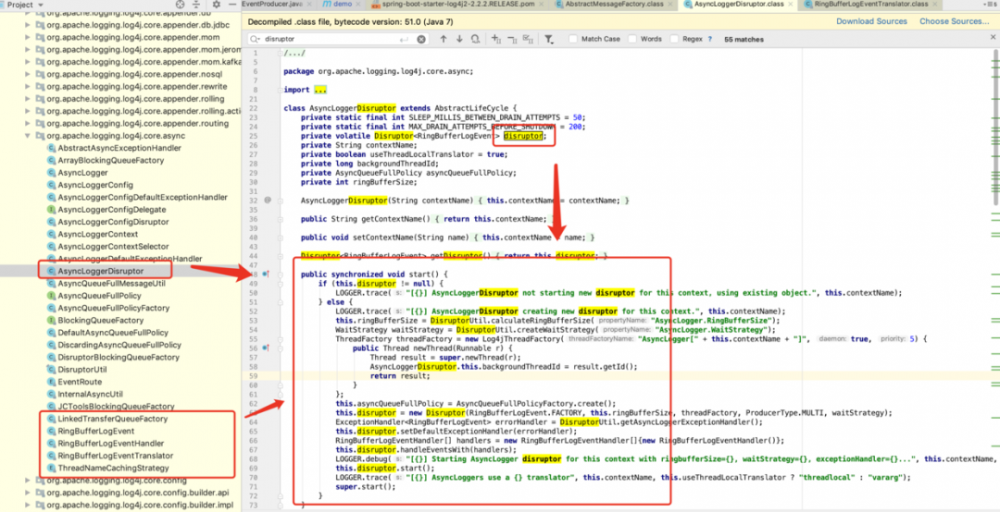Image resolution: width=1000 pixels, height=512 pixels.
Task: Toggle the Words checkbox
Action: [x=634, y=39]
